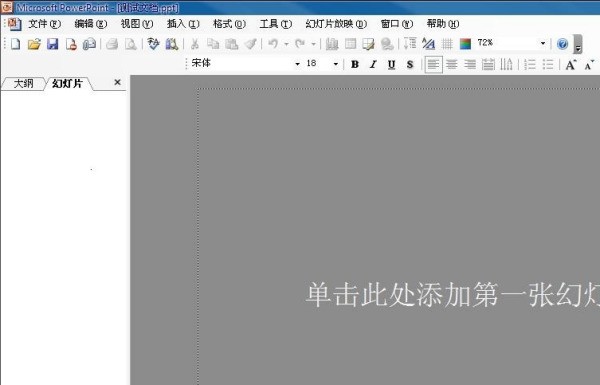Viewport: 600px width, 385px height.
Task: Toggle Show Formatting icon
Action: point(428,44)
